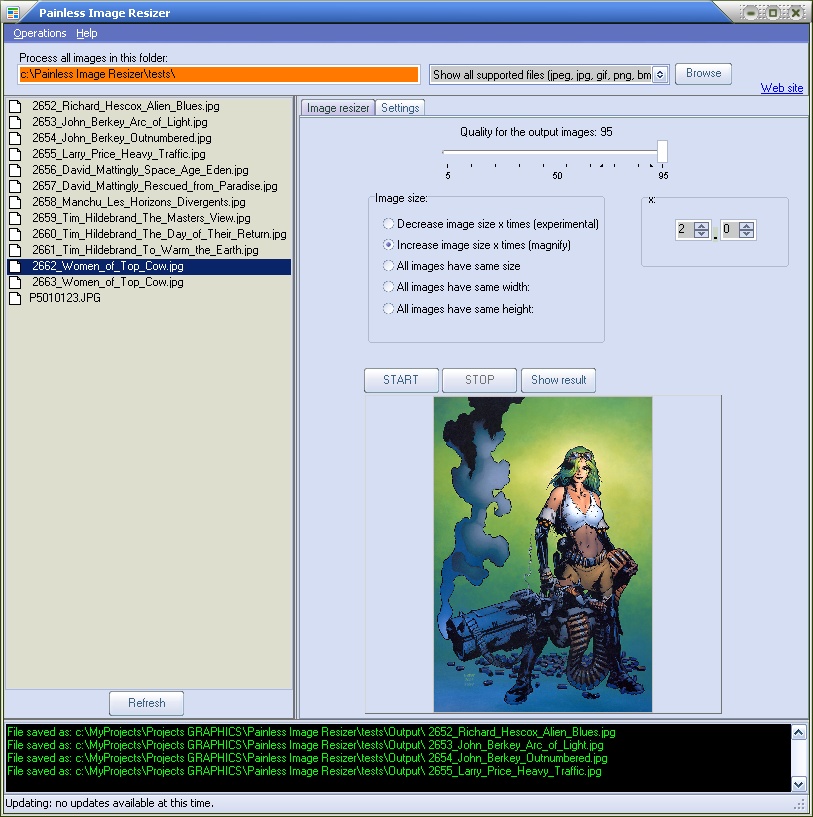This screenshot has height=817, width=813.
Task: Select 2655_Larry_Price_Heavy_Traffic.jpg in file list
Action: [119, 154]
